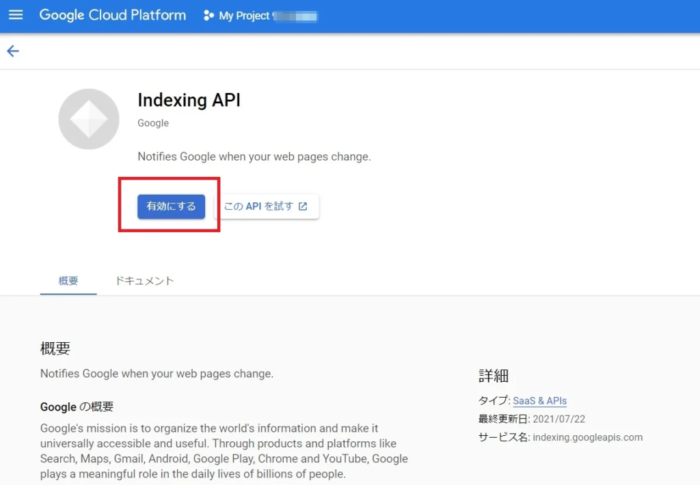700x485 pixels.
Task: Switch to the ドキュメント tab
Action: [x=145, y=280]
